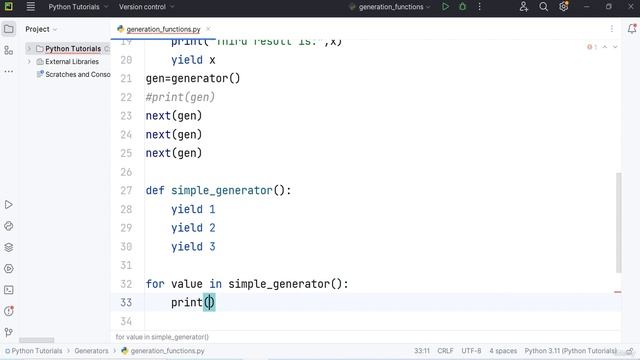Viewport: 640px width, 360px height.
Task: Open Search Everywhere magnifier
Action: [x=543, y=7]
